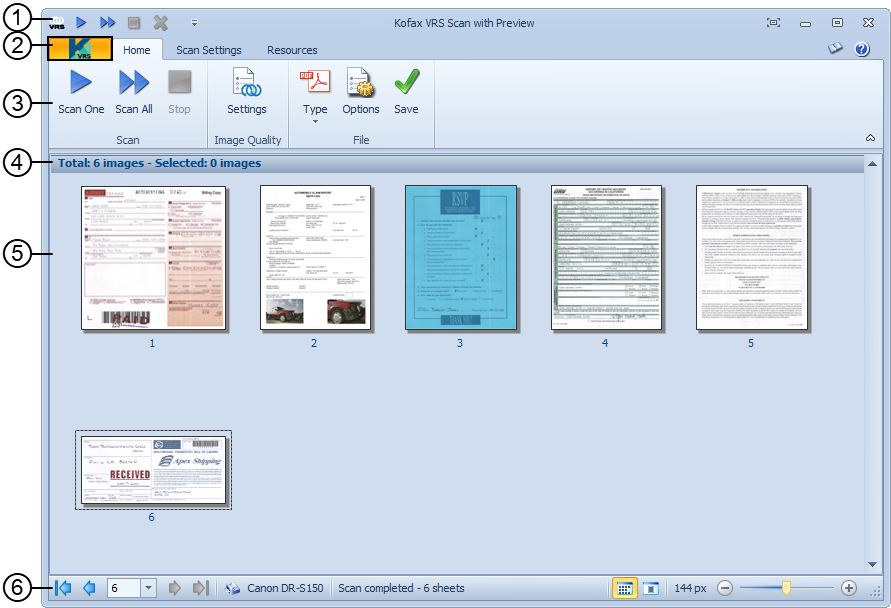Open Image Quality Settings
The height and width of the screenshot is (608, 891).
pyautogui.click(x=247, y=92)
